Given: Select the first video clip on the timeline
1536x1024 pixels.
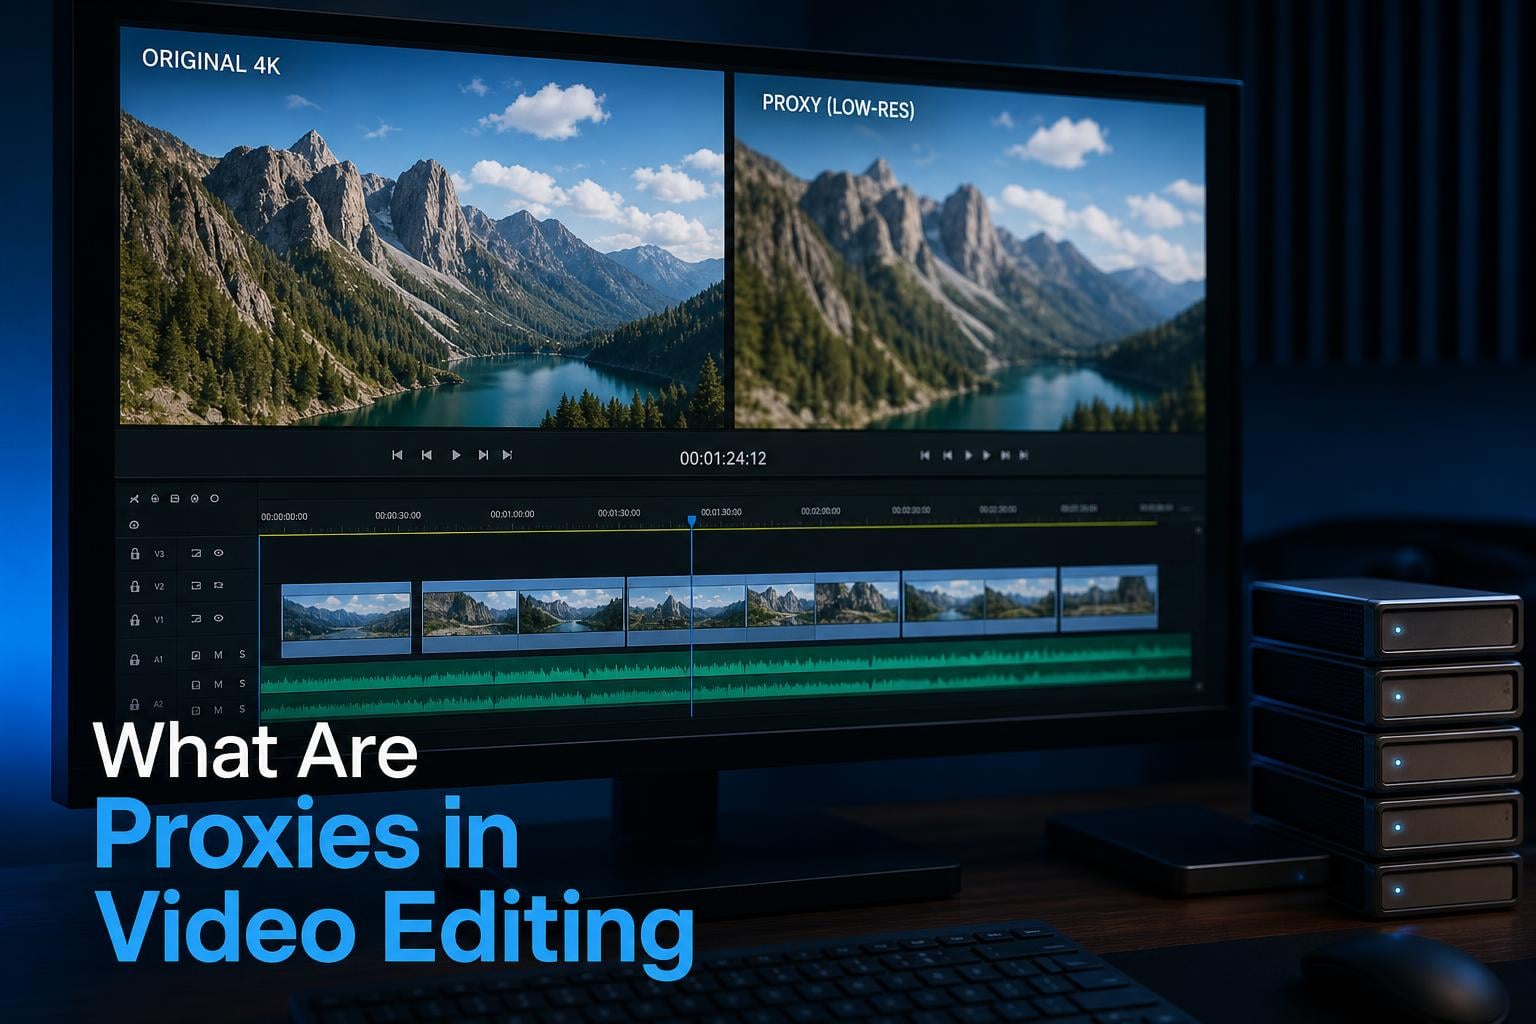Looking at the screenshot, I should pos(346,620).
